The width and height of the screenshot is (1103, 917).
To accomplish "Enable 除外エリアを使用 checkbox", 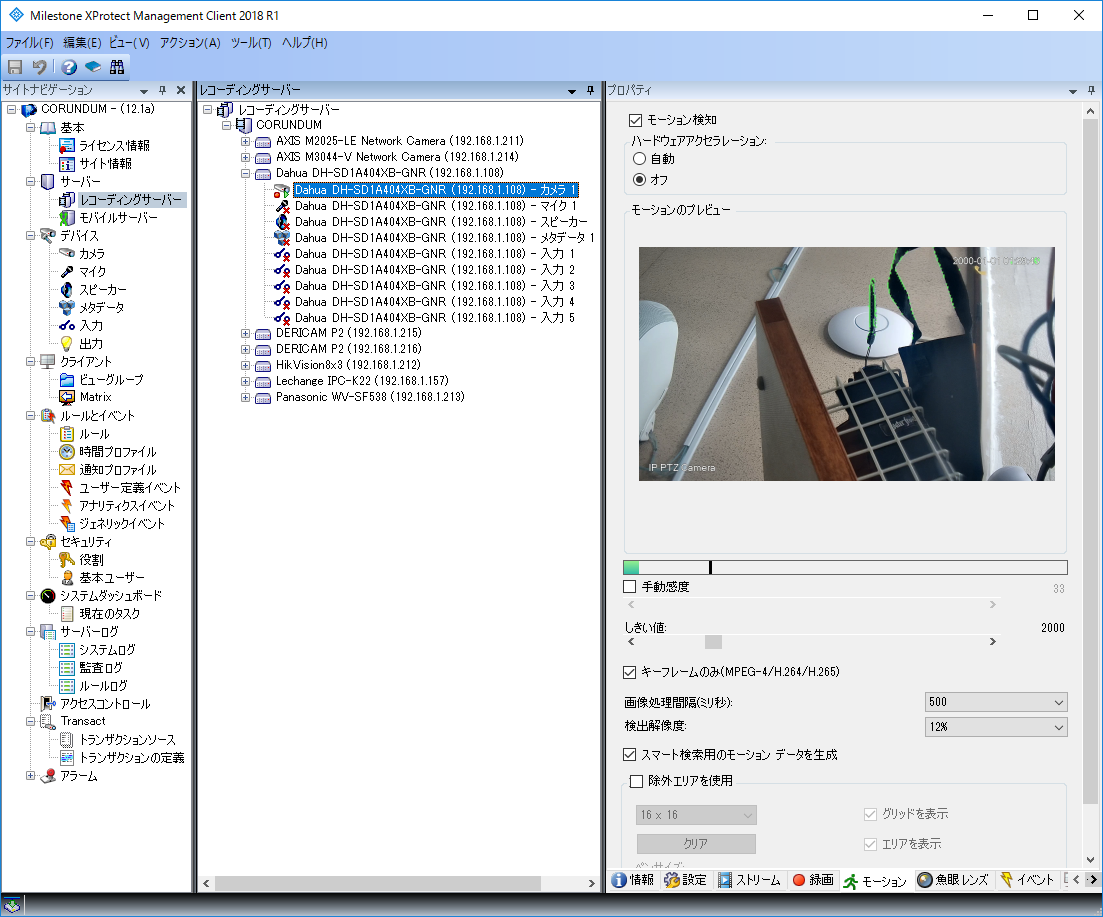I will pos(637,781).
